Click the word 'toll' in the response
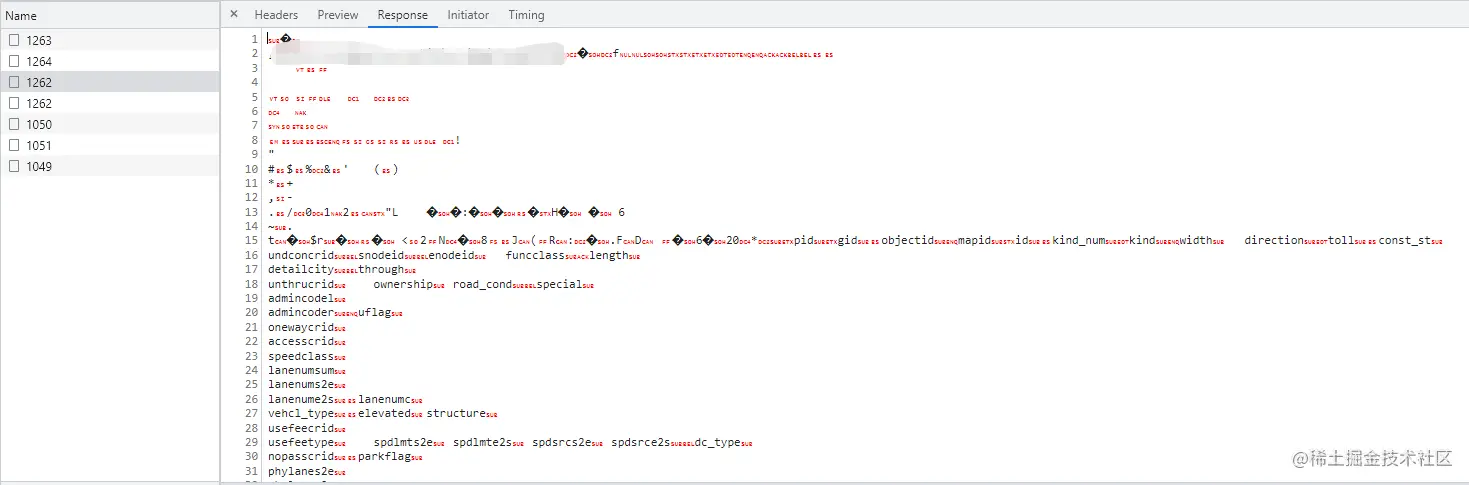Screen dimensions: 1469x485 point(1341,241)
